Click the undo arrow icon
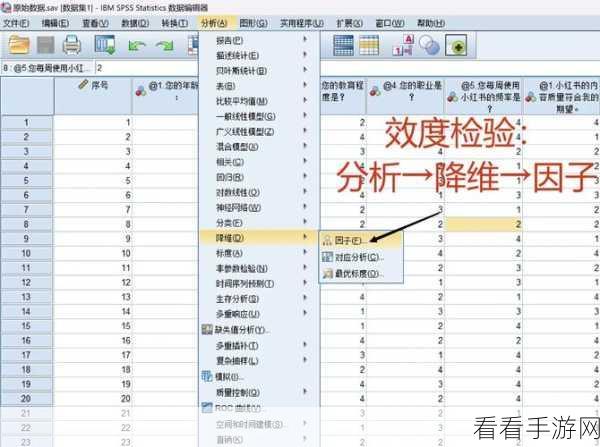Screen dimensions: 600x447 (137, 46)
